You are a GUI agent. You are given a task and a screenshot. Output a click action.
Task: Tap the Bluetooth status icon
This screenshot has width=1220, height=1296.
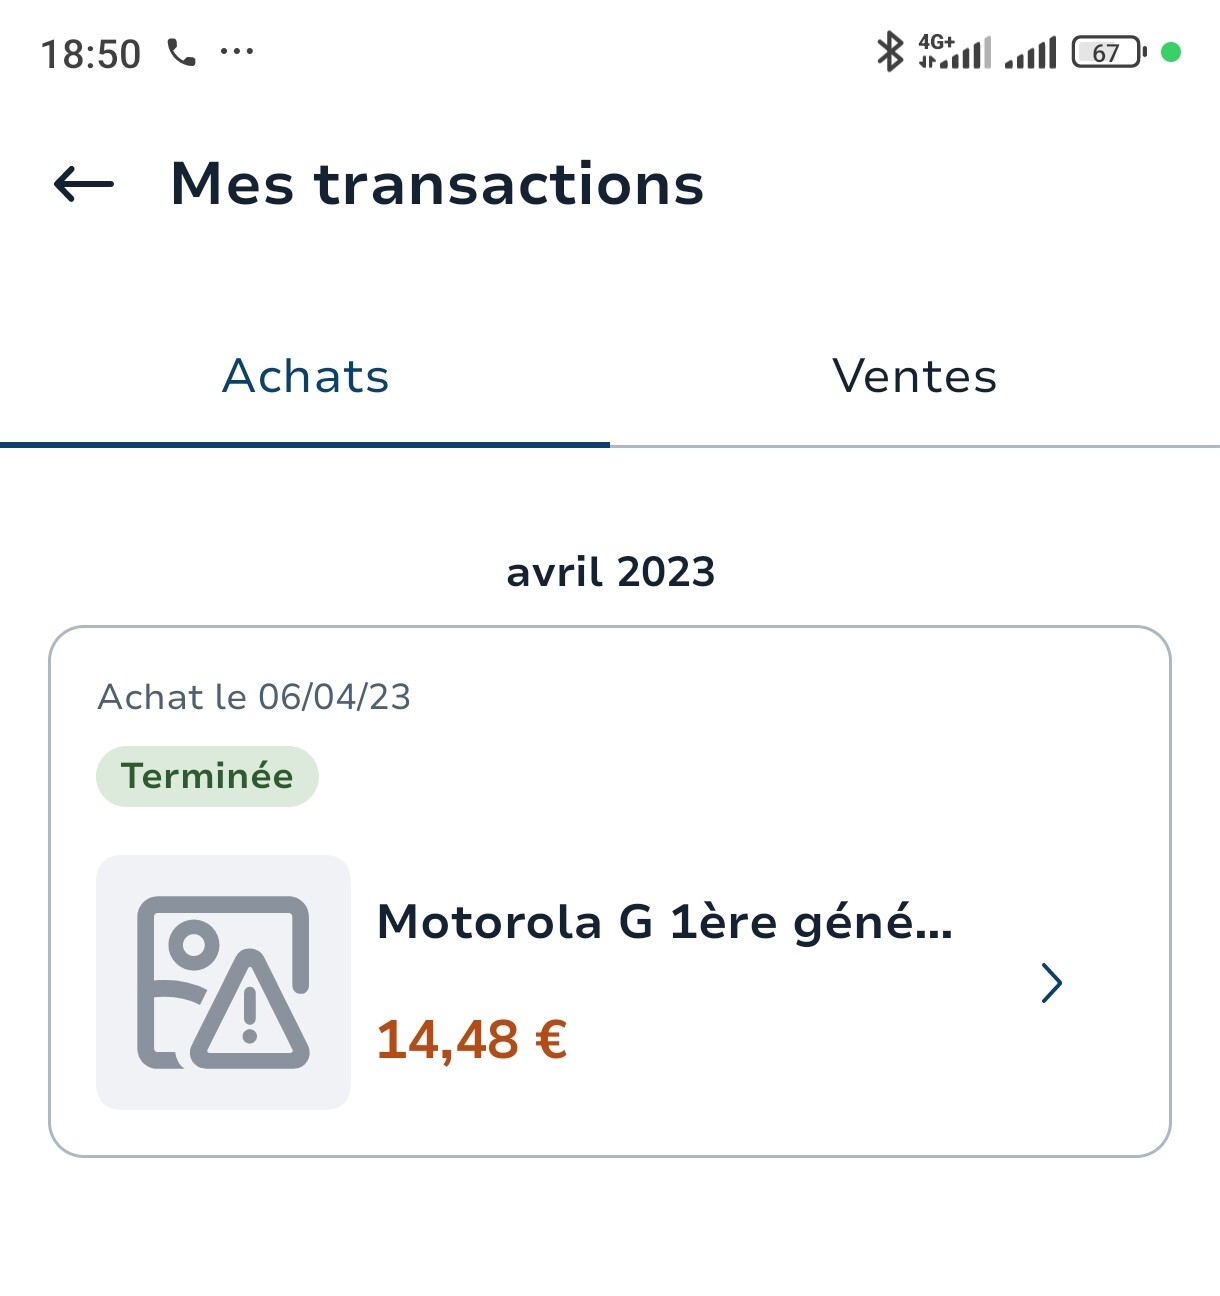(x=889, y=51)
